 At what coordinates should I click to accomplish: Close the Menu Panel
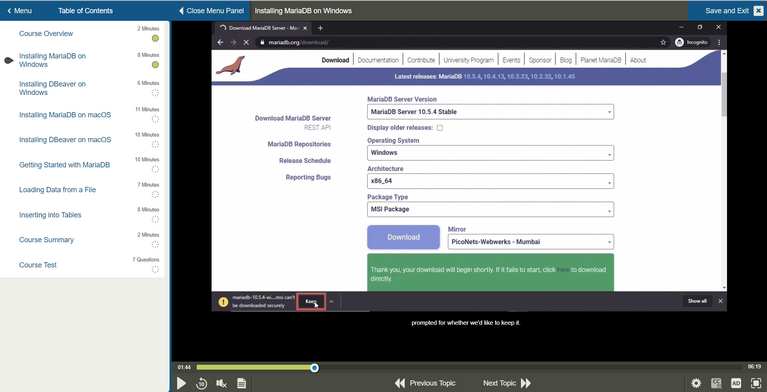(x=211, y=11)
